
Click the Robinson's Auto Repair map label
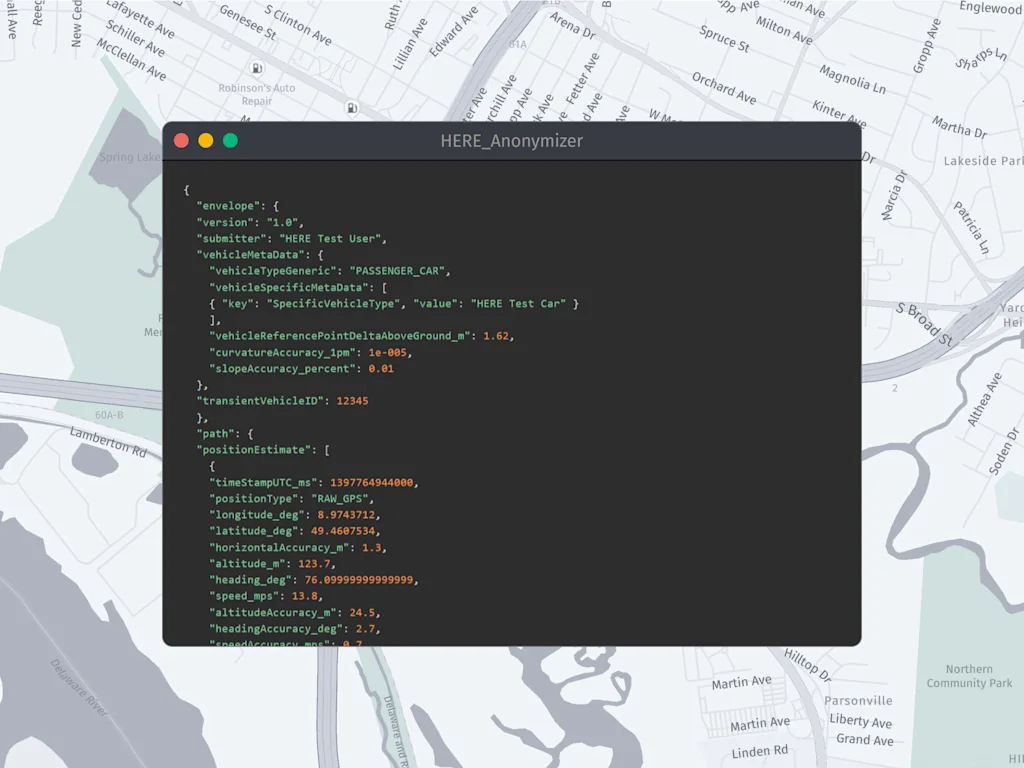click(257, 94)
